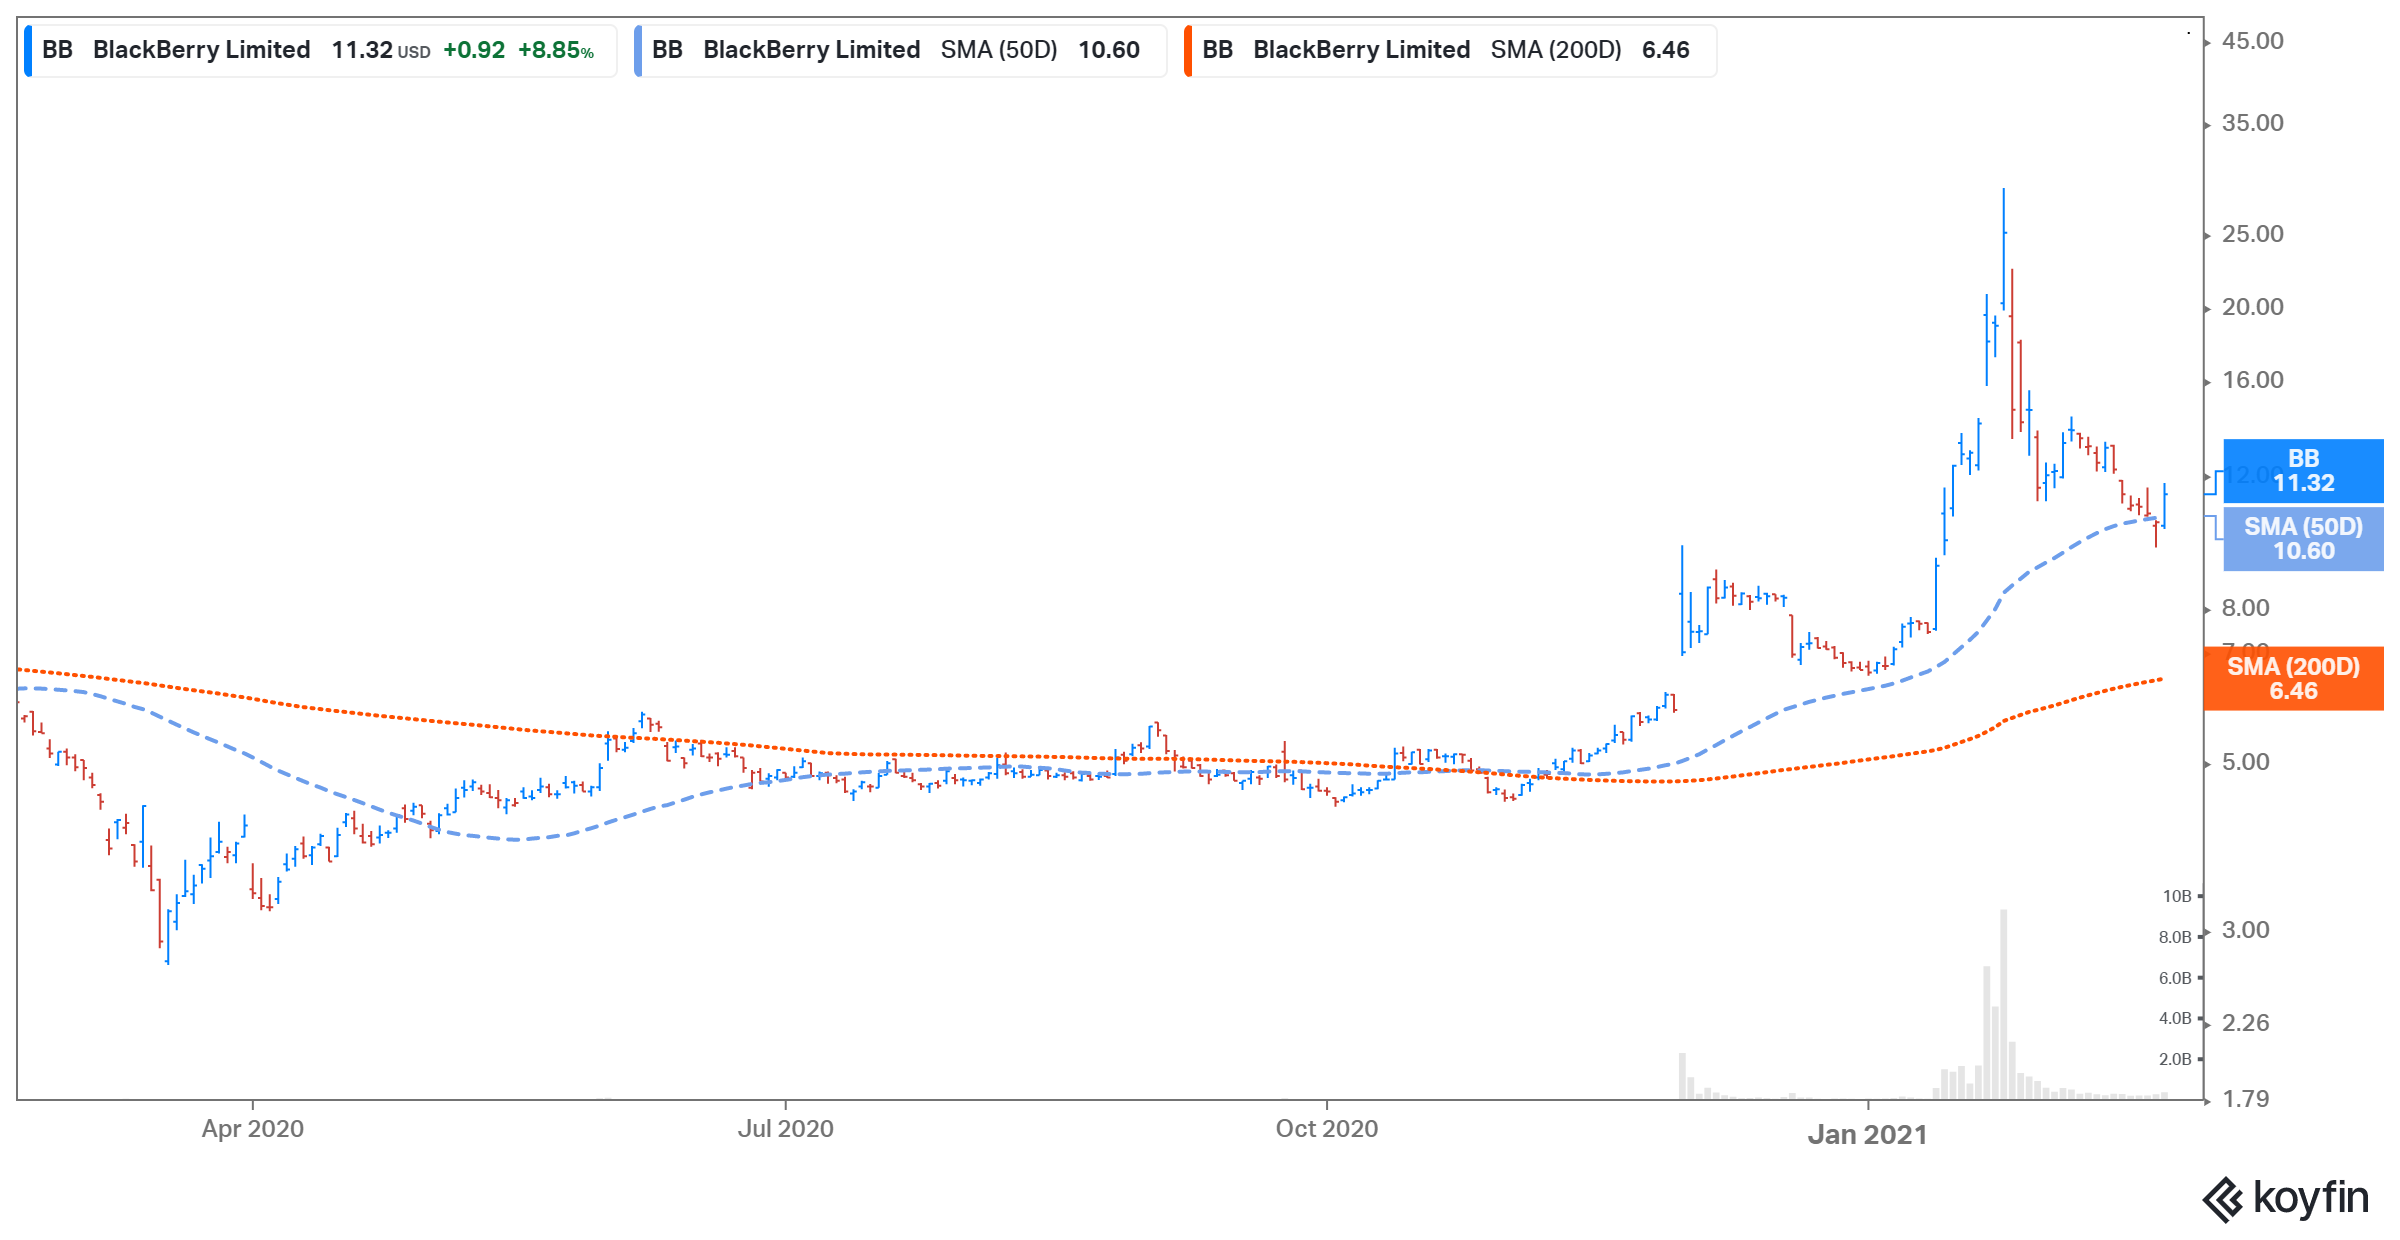The height and width of the screenshot is (1240, 2400).
Task: Select the SMA (200D) legend box
Action: (x=1450, y=50)
